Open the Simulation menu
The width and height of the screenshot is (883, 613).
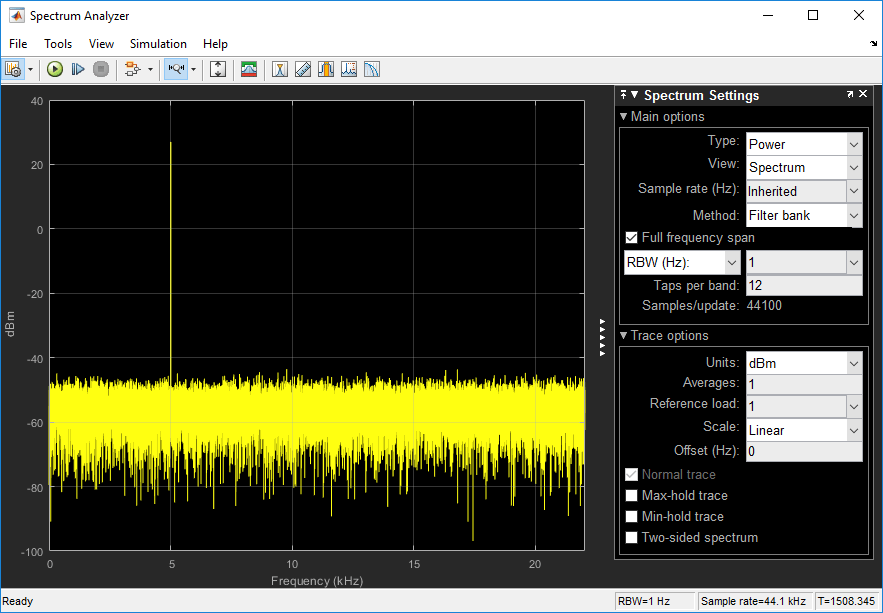(x=158, y=44)
